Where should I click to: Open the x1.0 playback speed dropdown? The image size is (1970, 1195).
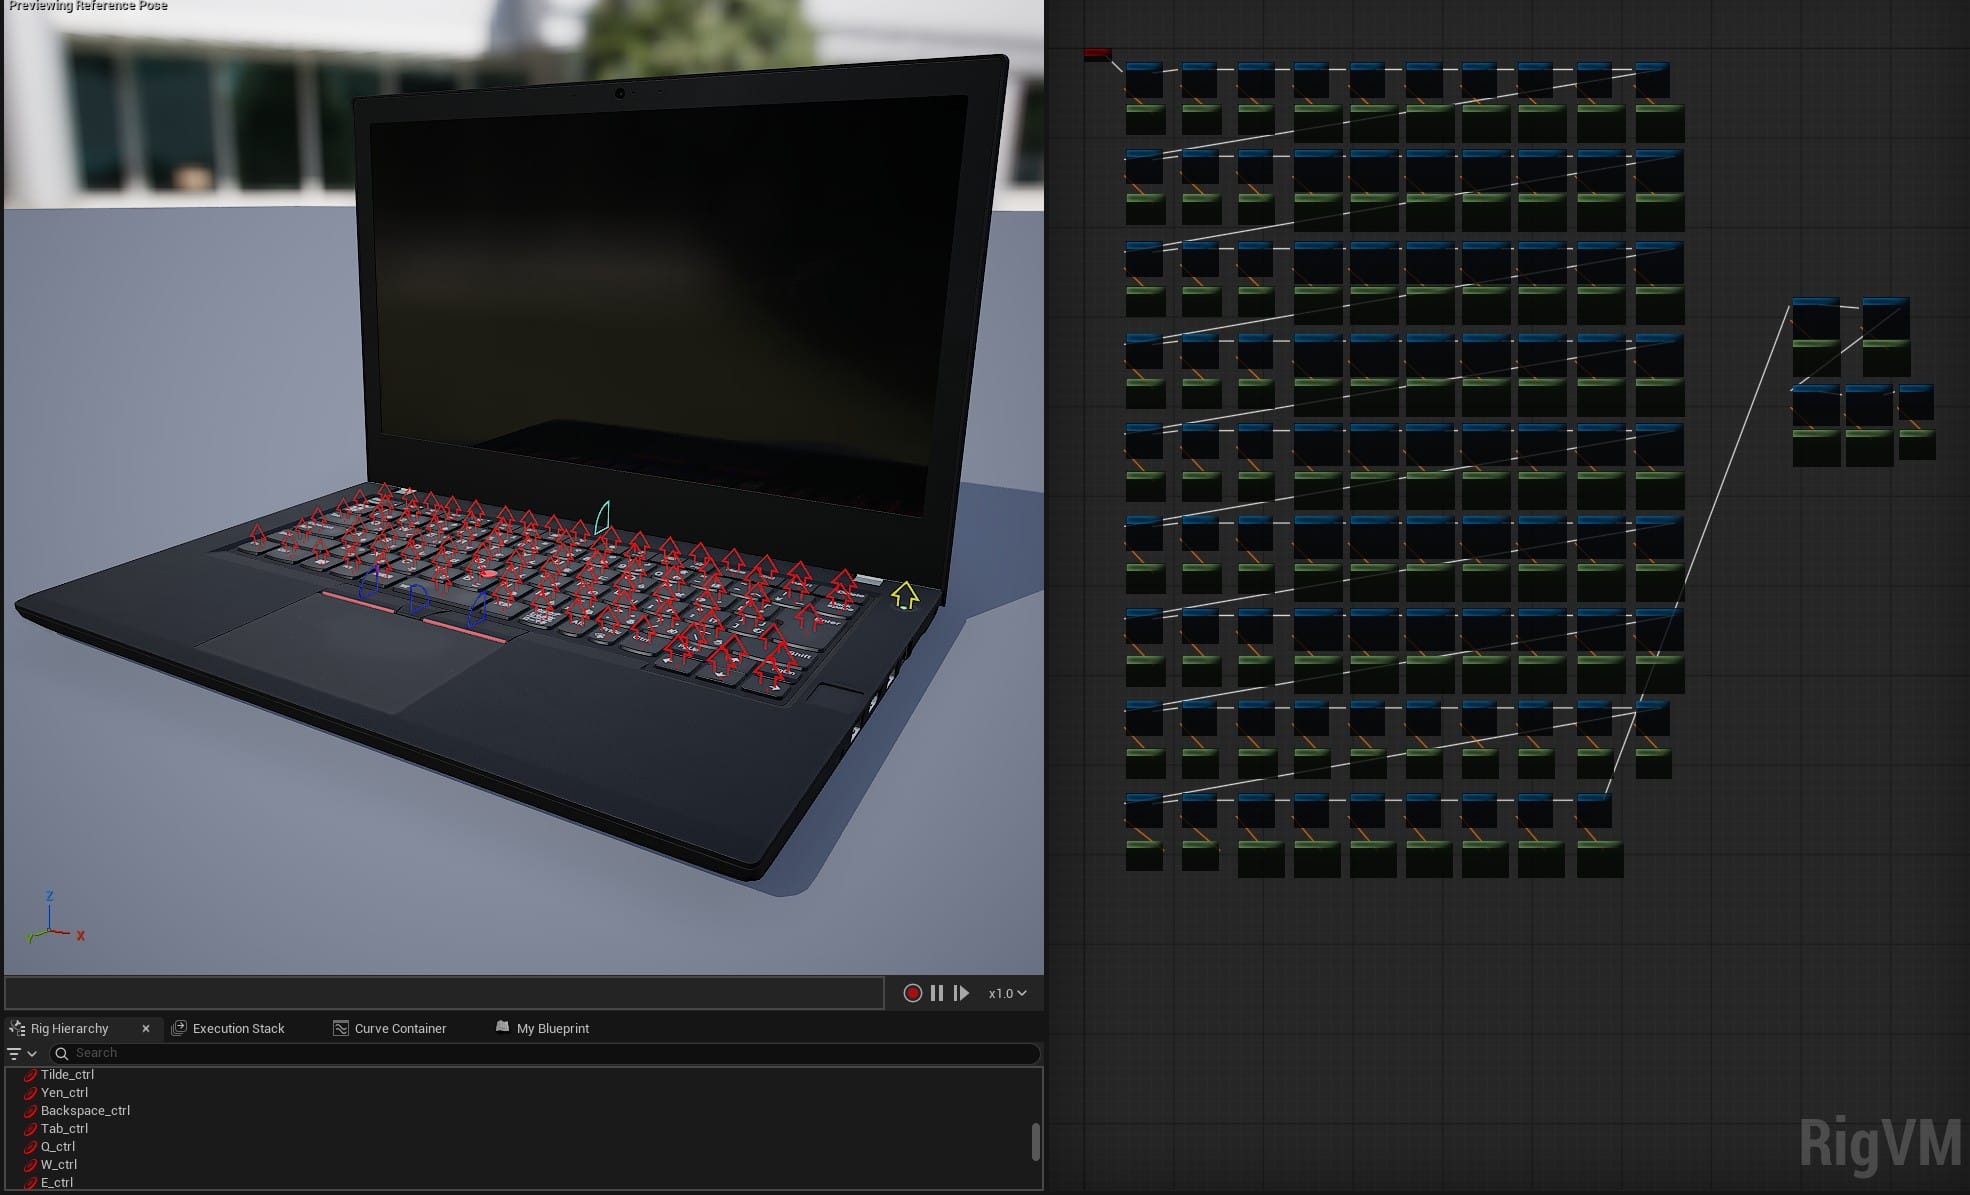coord(1007,993)
